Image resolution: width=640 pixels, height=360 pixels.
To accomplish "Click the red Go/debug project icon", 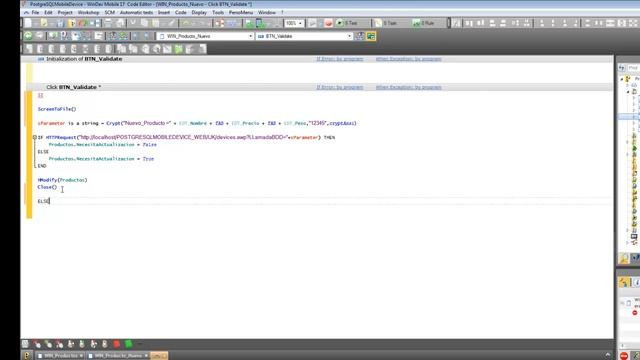I will tap(329, 23).
